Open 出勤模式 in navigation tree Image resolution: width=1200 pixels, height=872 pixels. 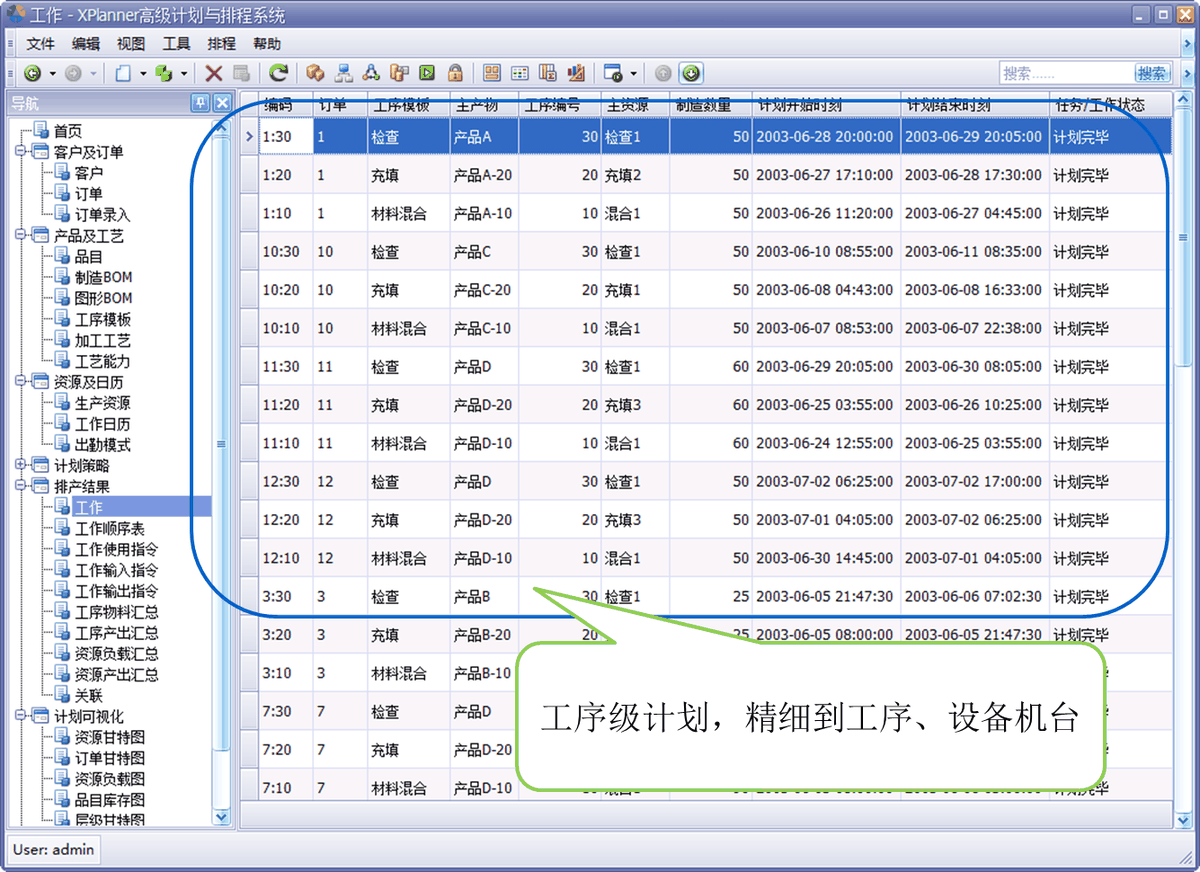pos(103,445)
